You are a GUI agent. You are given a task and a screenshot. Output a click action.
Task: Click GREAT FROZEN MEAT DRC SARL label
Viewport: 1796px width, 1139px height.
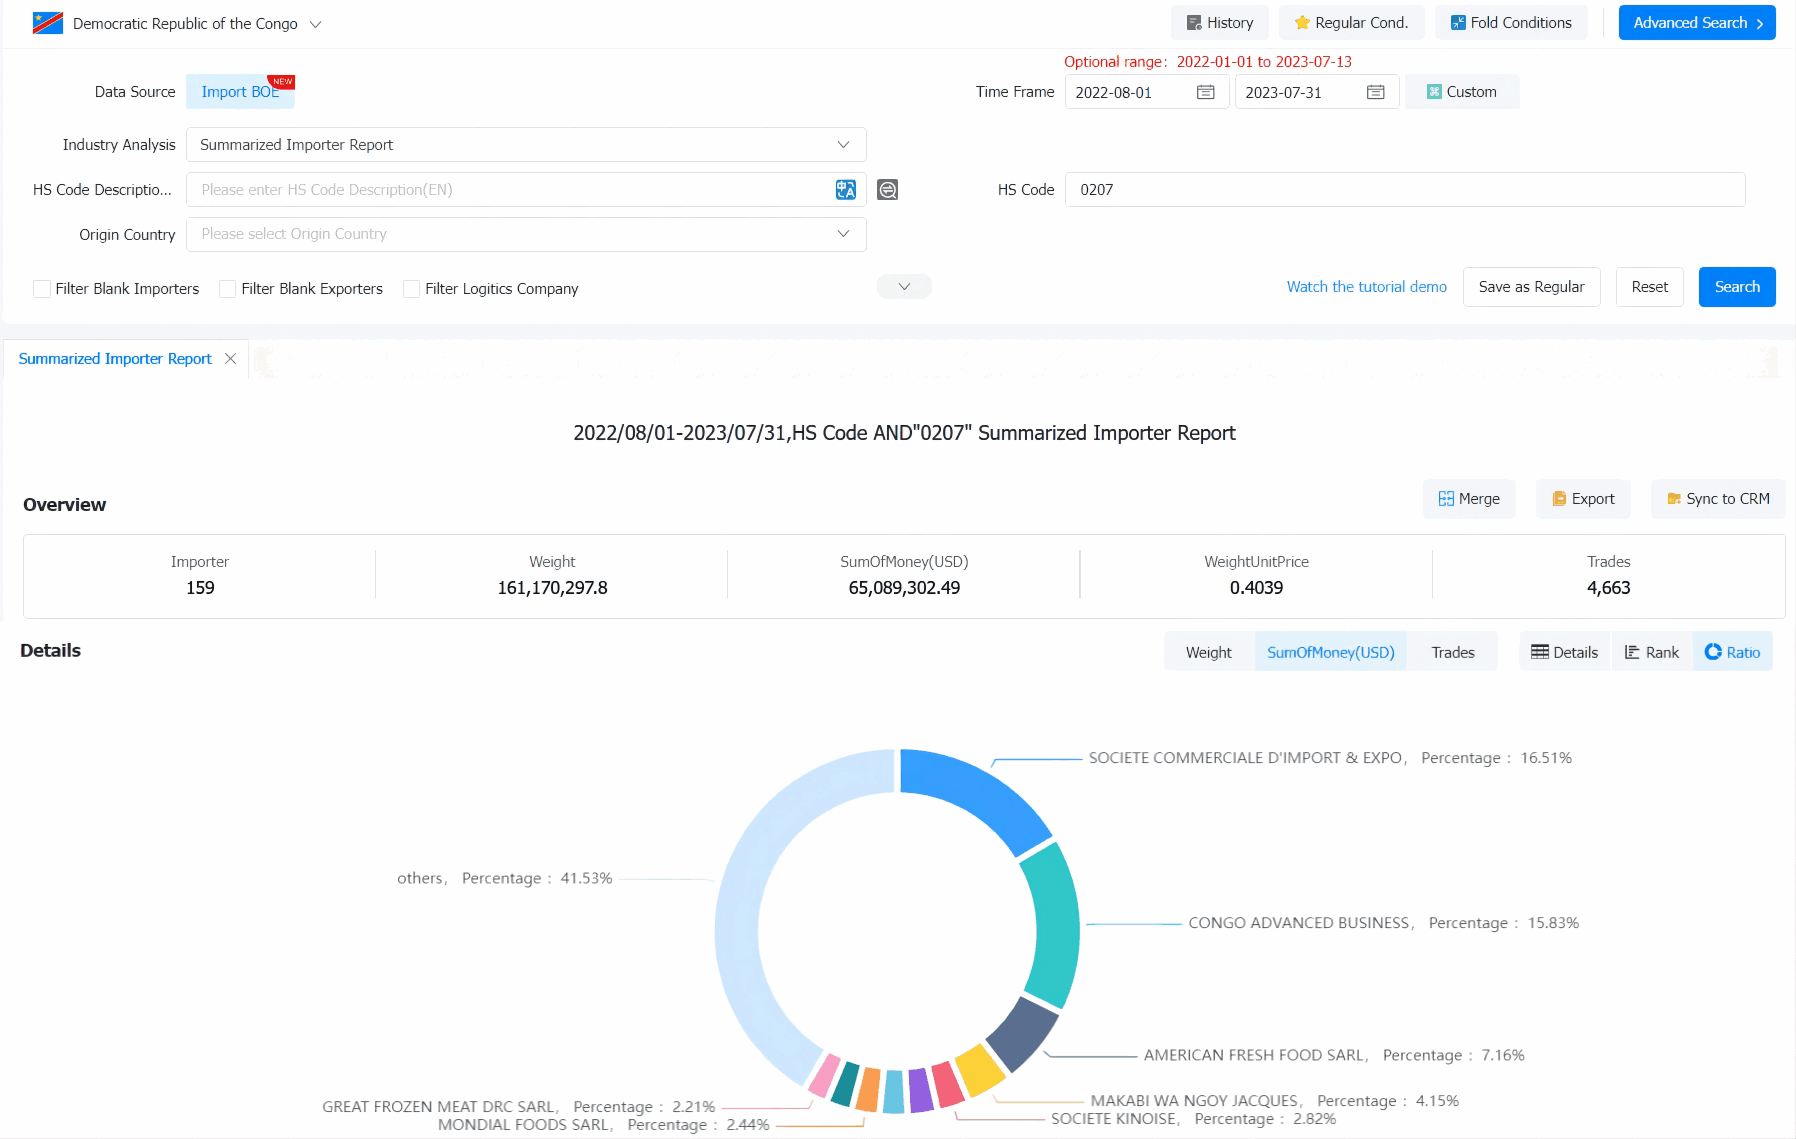click(x=518, y=1107)
